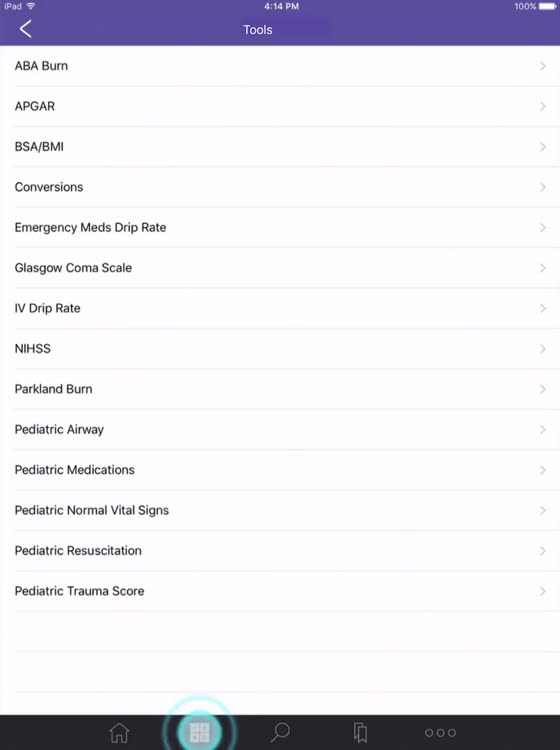Choose the IV Drip Rate tool
This screenshot has height=750, width=560.
(280, 309)
